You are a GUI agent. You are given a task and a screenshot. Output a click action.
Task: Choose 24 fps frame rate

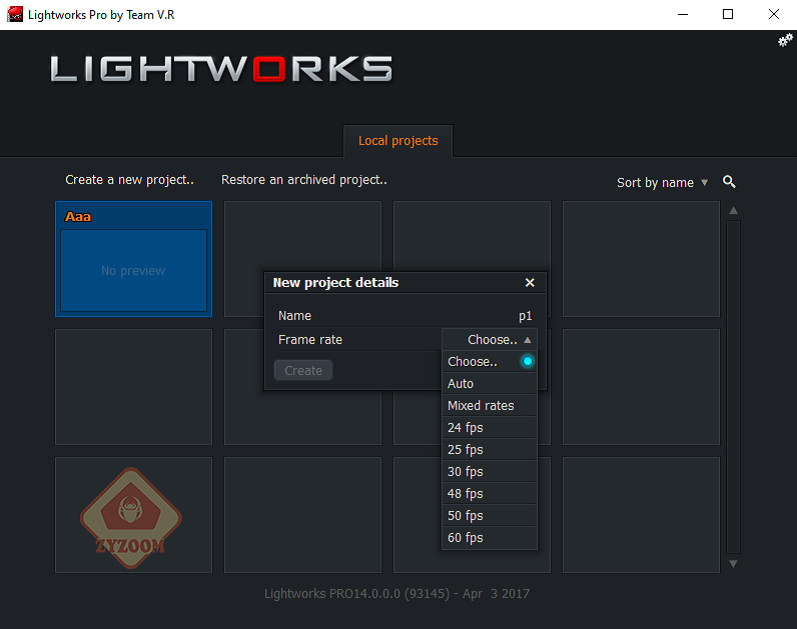489,428
